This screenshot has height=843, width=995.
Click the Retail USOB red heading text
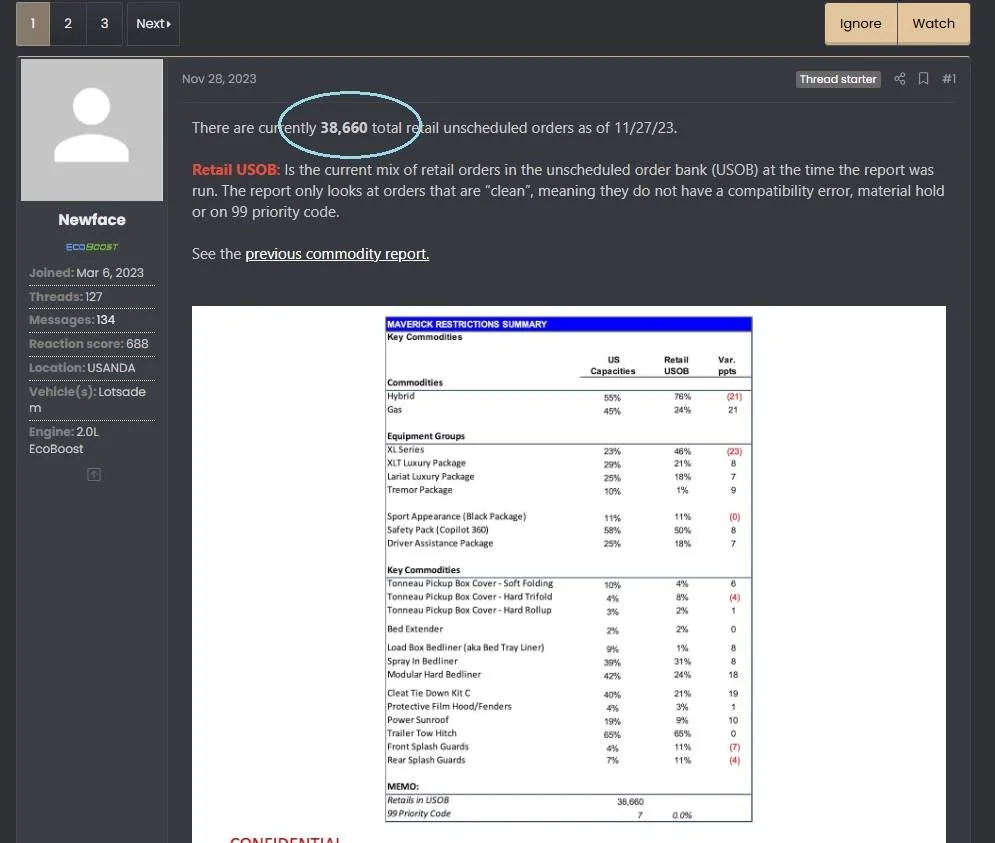(236, 170)
